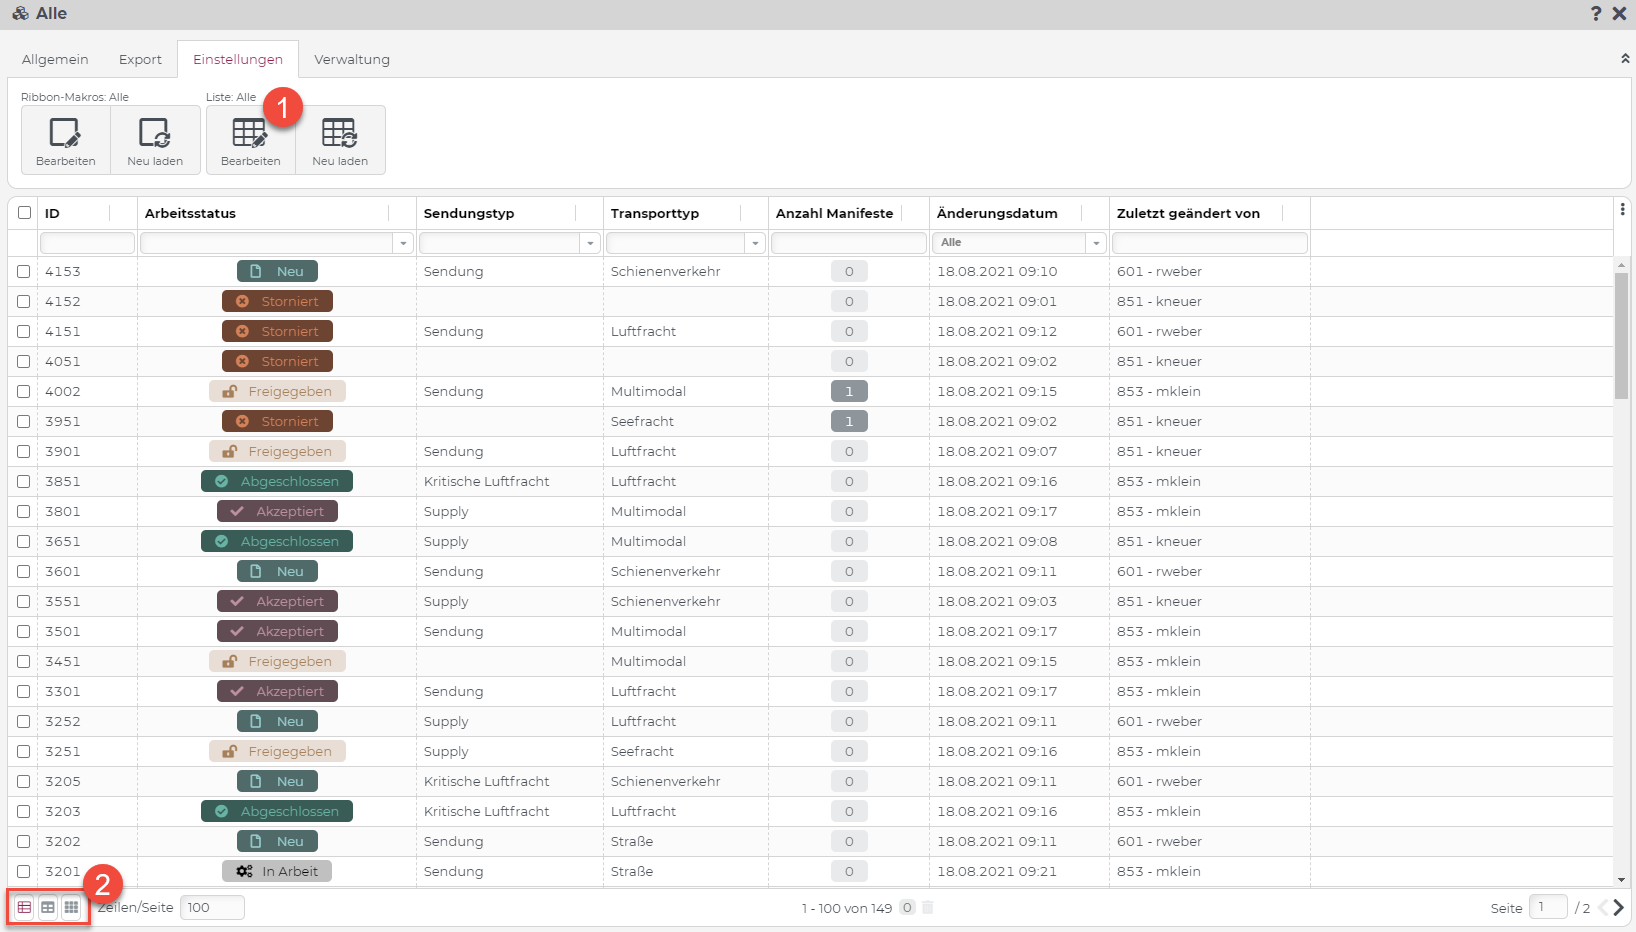Click the Alle app icon in title bar
Viewport: 1636px width, 932px height.
[x=20, y=13]
